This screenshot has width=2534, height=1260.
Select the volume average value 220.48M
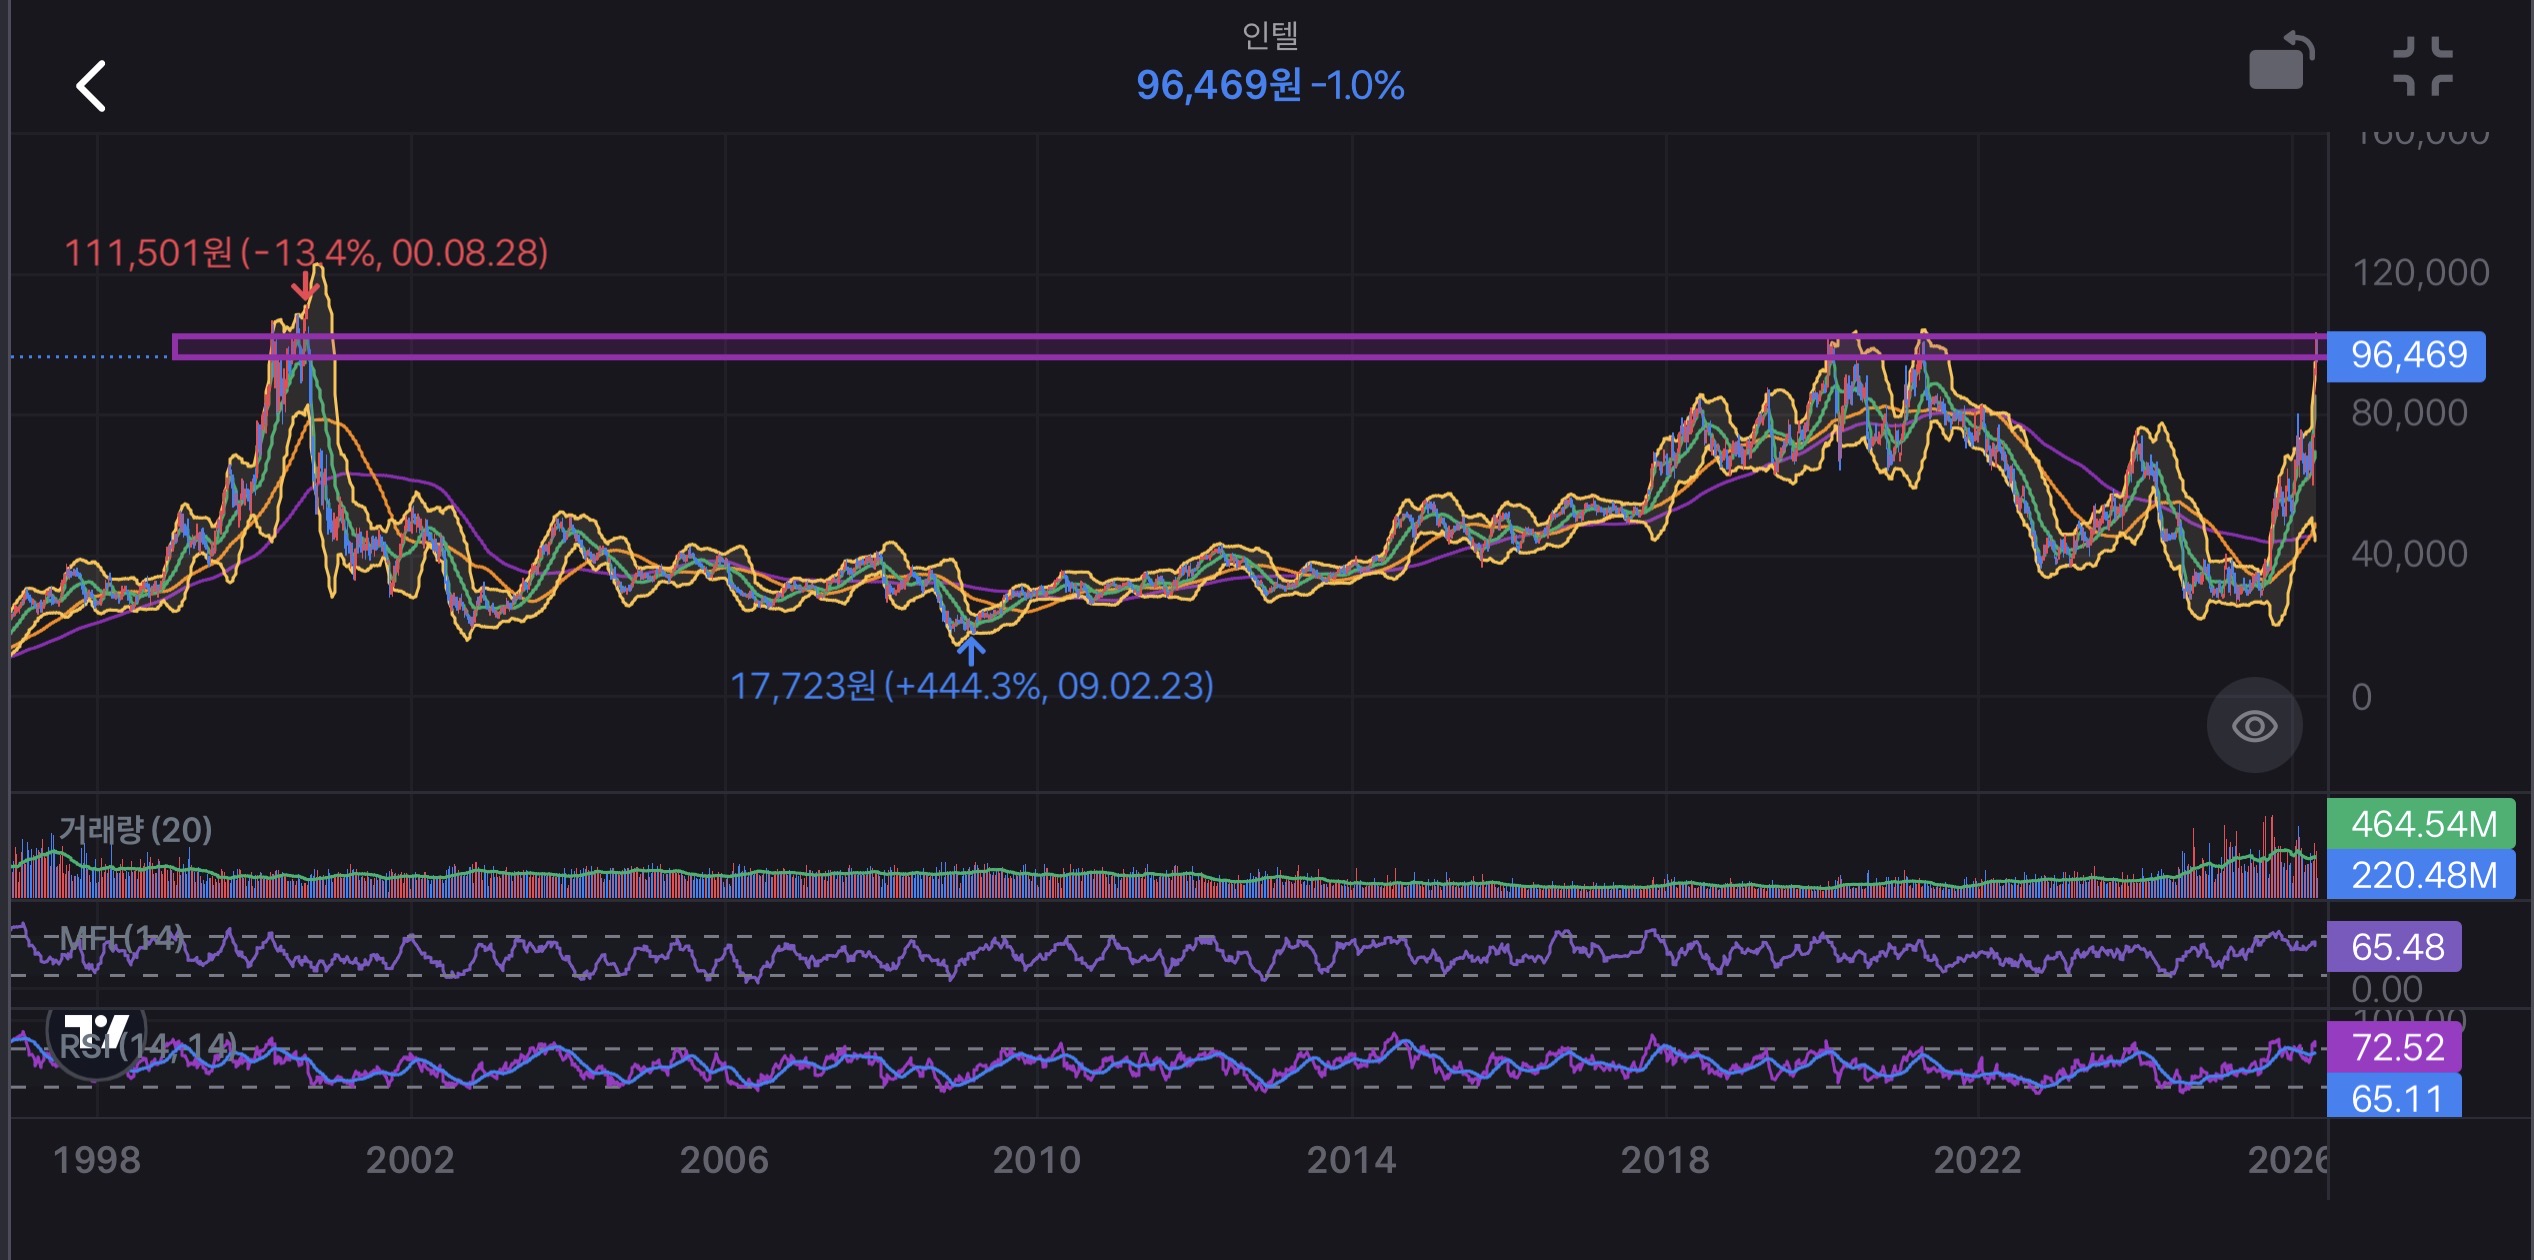[x=2422, y=876]
